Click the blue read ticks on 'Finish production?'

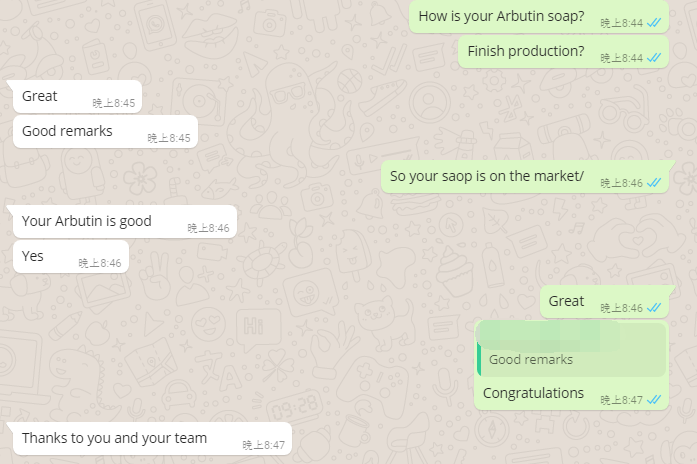tap(654, 58)
